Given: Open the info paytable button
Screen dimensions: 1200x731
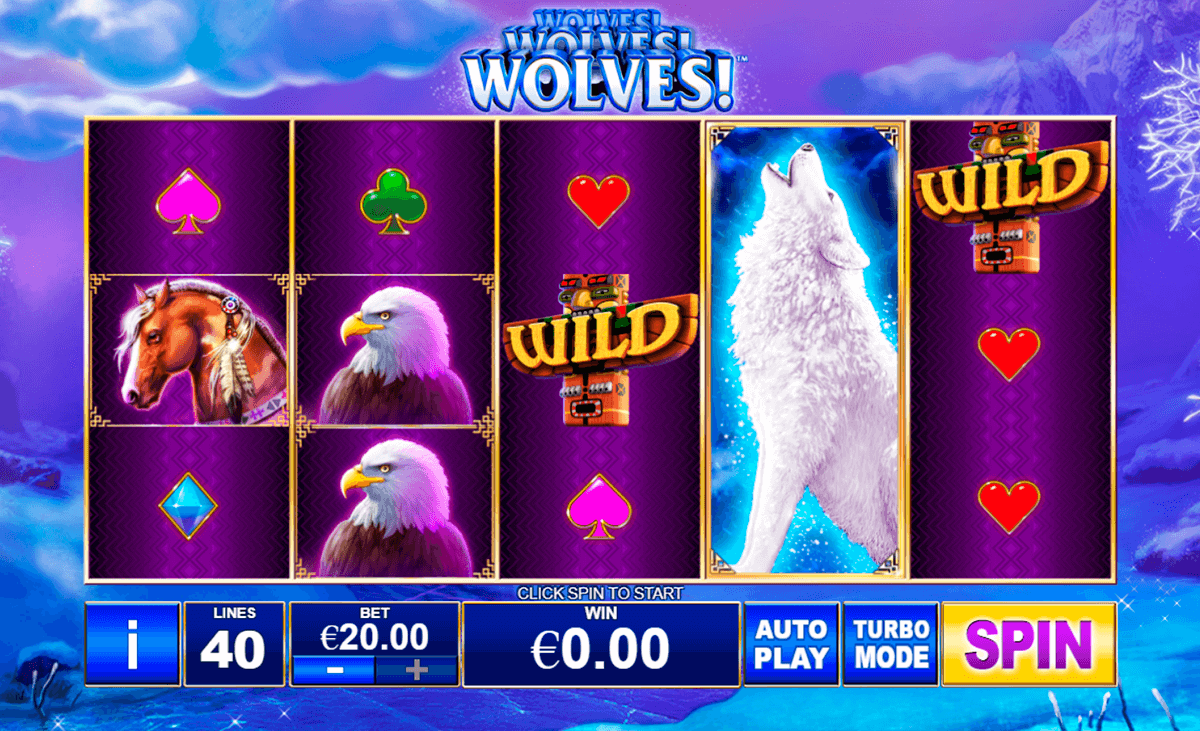Looking at the screenshot, I should point(133,644).
